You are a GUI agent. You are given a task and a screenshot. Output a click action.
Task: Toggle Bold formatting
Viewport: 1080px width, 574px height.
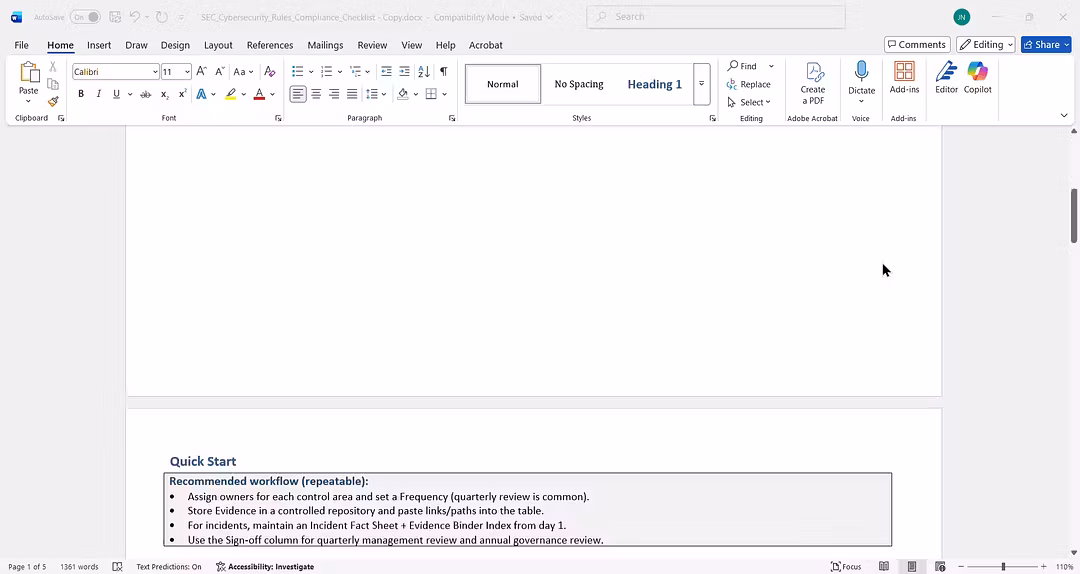[81, 94]
